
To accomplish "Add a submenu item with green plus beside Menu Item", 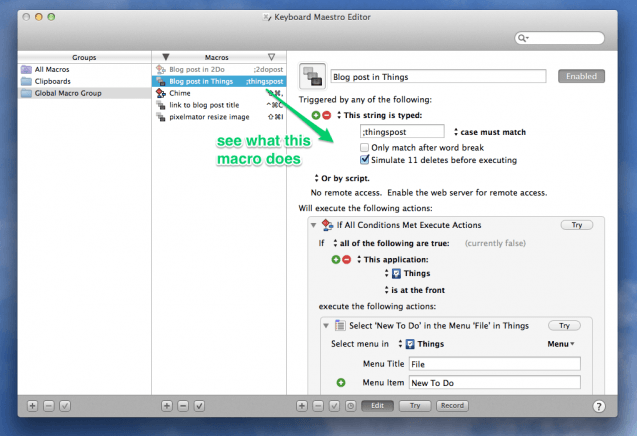I will [341, 382].
